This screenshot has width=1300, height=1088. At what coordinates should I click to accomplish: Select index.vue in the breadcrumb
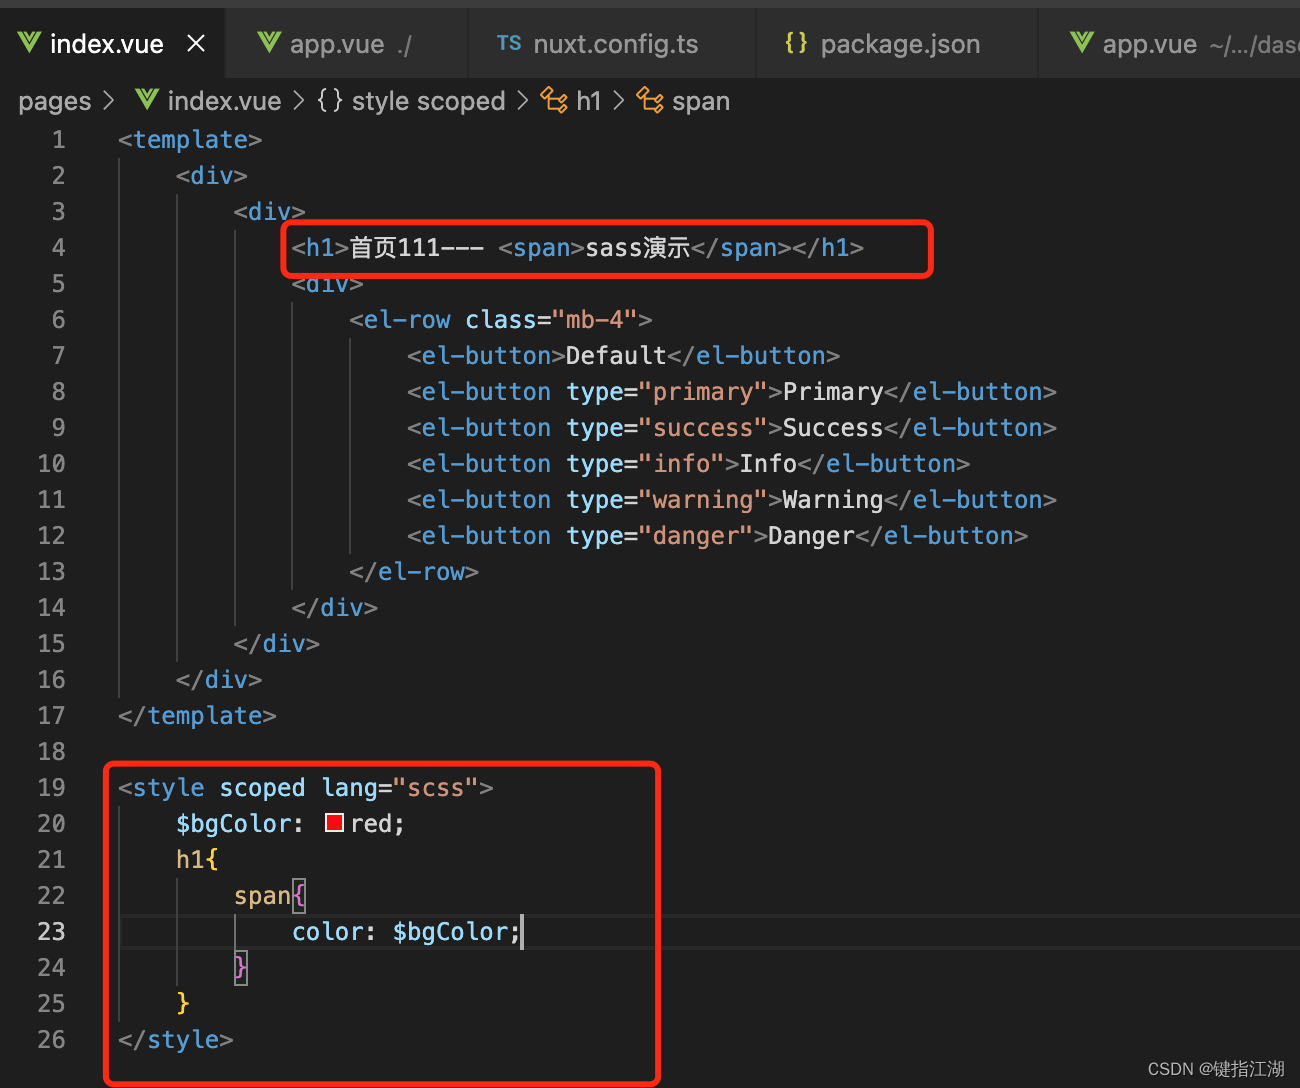[x=224, y=101]
